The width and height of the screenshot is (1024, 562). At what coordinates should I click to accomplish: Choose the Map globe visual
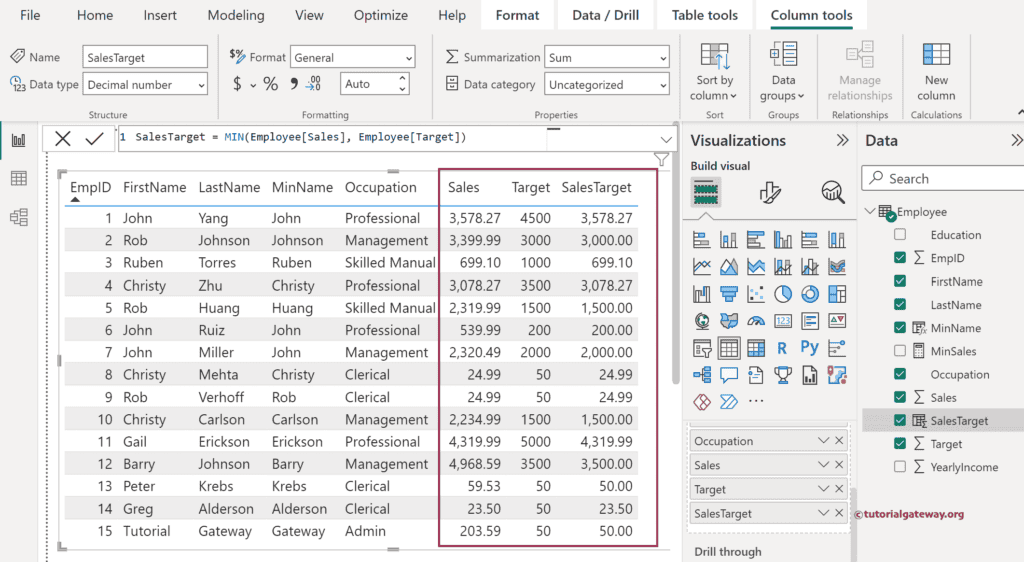coord(701,320)
